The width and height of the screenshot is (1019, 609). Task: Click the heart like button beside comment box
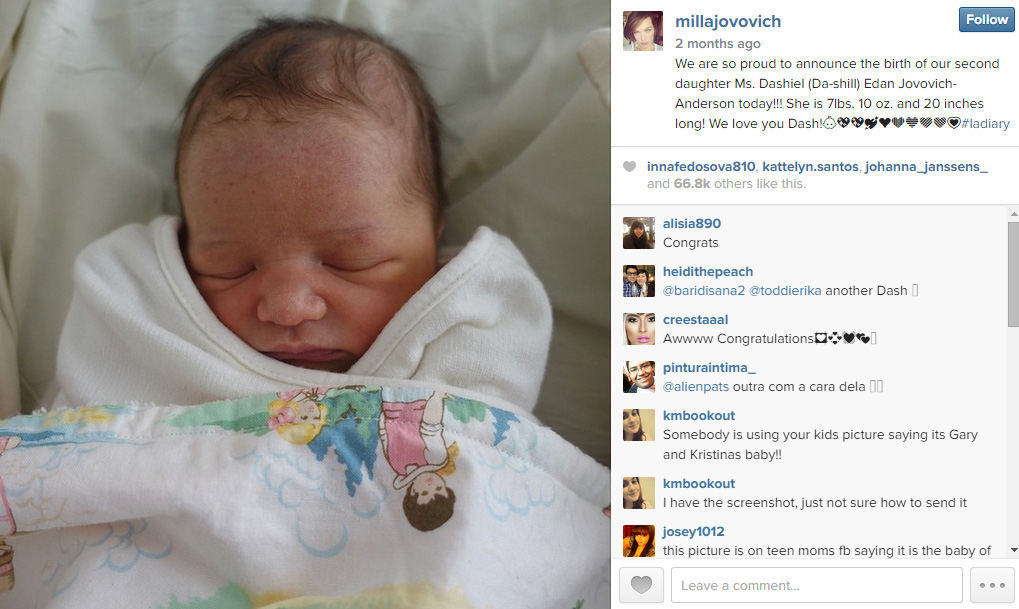point(641,585)
